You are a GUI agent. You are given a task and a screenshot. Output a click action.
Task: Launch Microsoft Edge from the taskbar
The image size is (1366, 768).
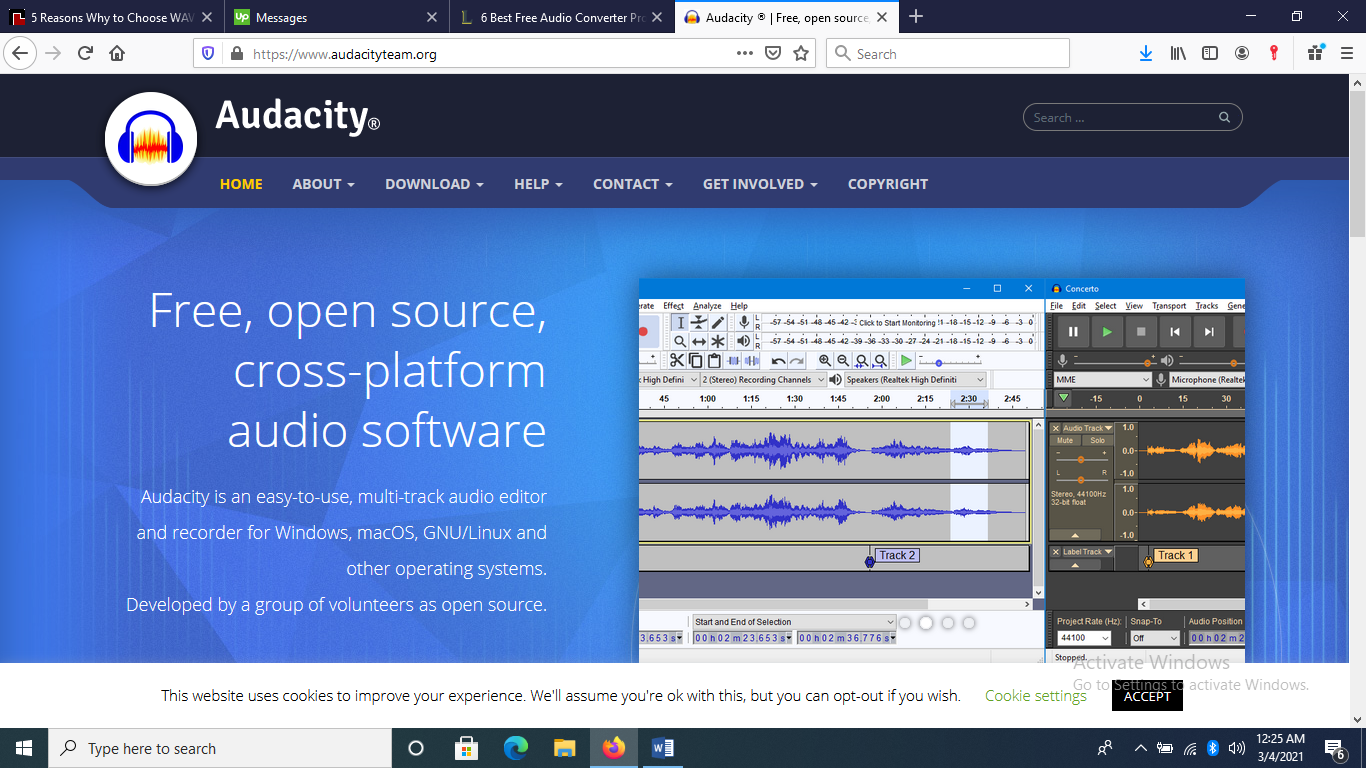point(515,748)
